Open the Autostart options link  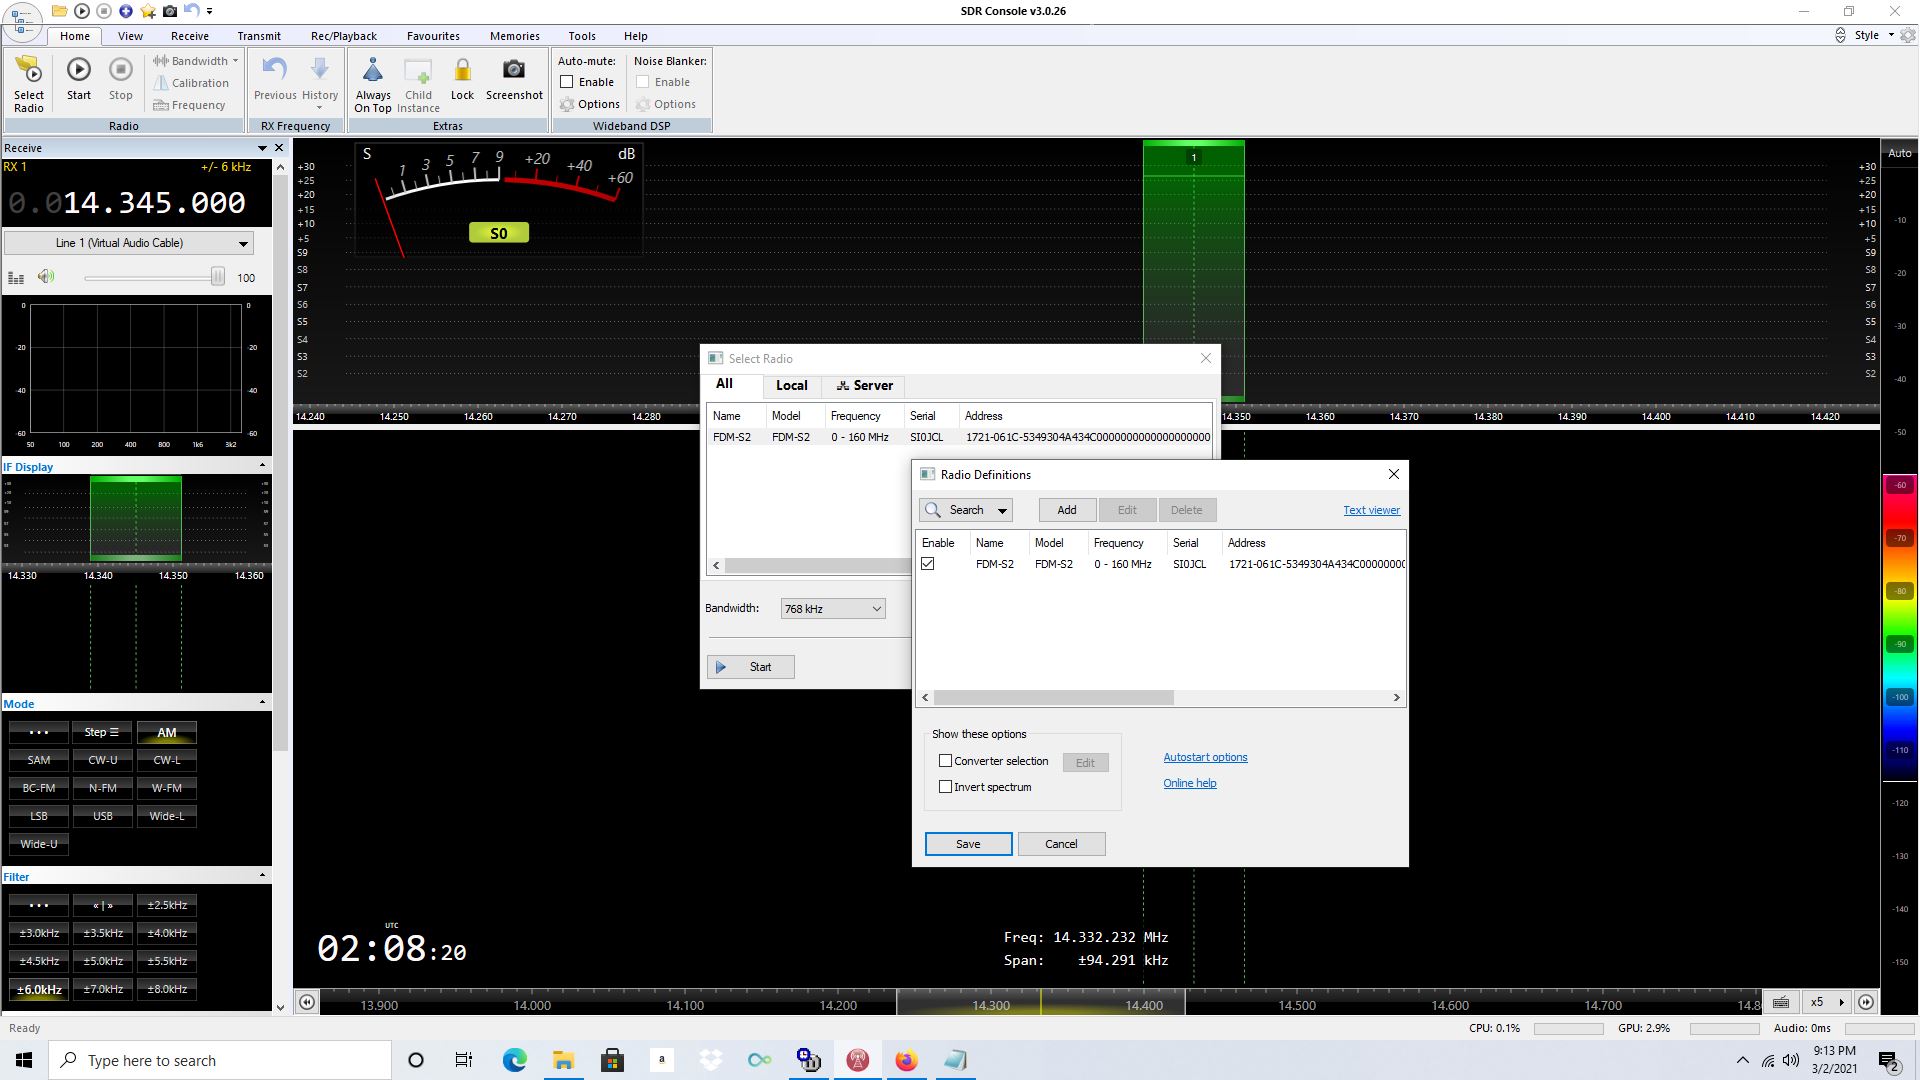click(x=1205, y=757)
